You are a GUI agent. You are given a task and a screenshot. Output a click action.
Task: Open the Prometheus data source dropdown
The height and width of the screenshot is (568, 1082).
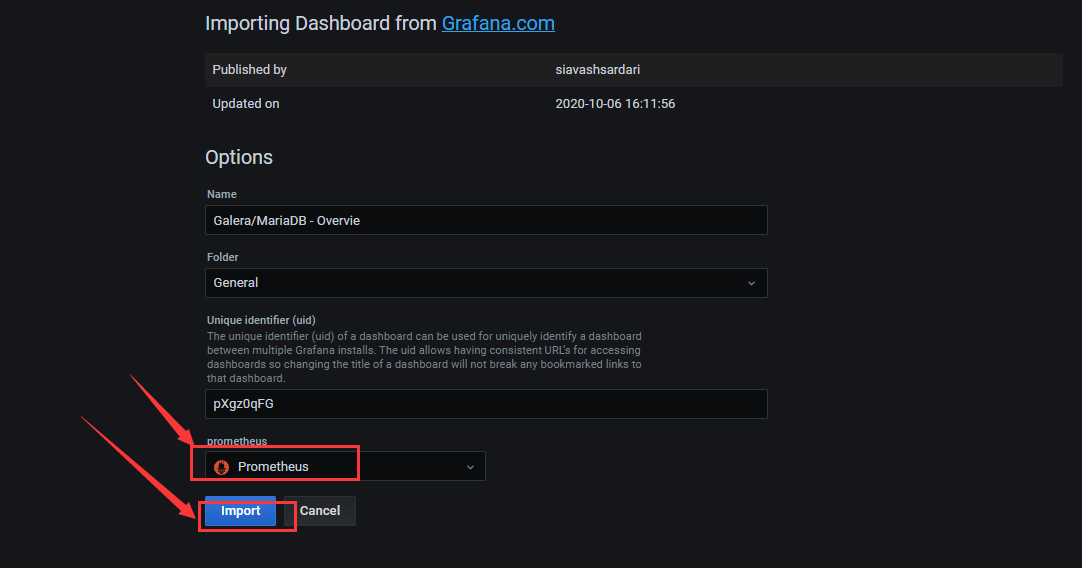[x=345, y=467]
